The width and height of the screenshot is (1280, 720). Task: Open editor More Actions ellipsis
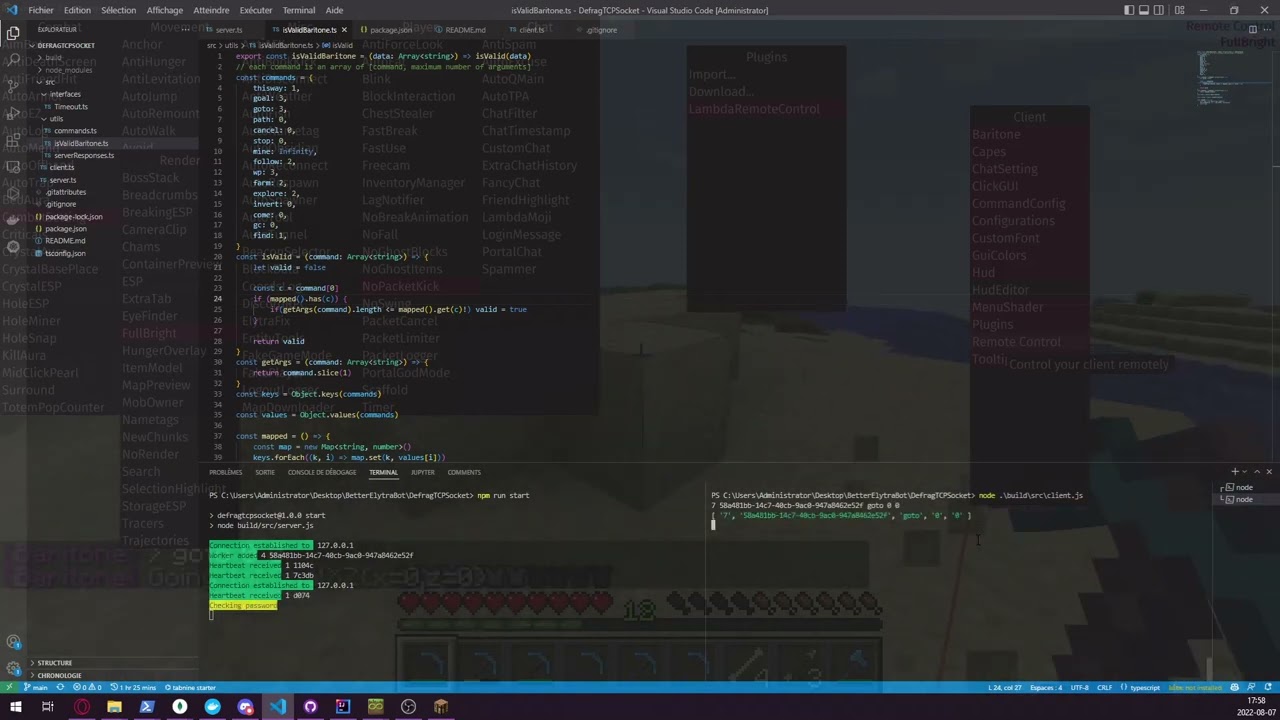(x=1267, y=29)
